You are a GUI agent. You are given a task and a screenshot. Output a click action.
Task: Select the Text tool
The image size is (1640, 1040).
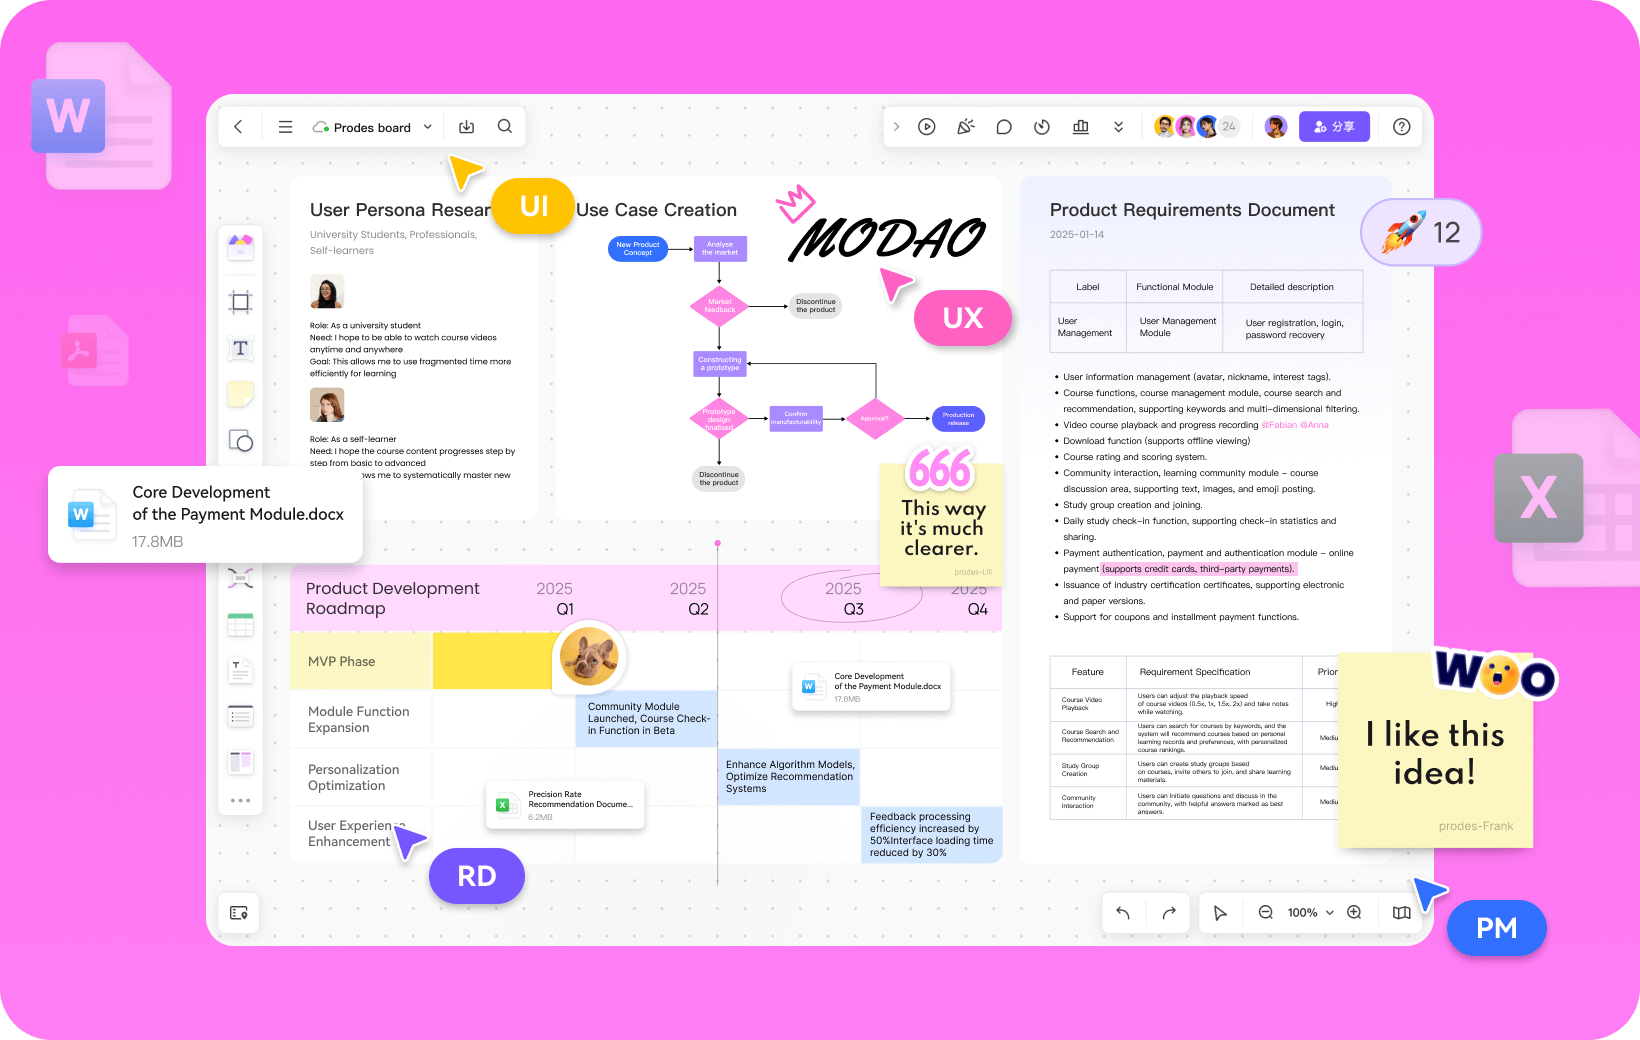pos(240,348)
